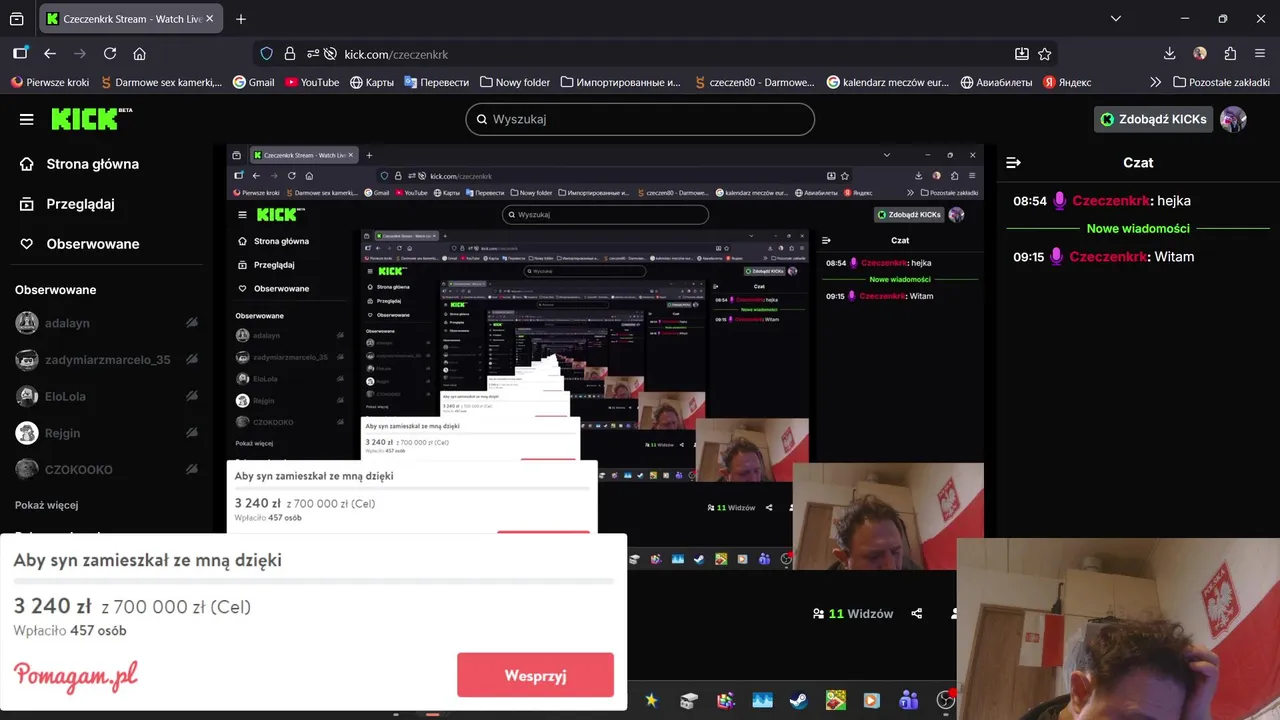Click the KICK logo
This screenshot has width=1280, height=720.
(92, 119)
